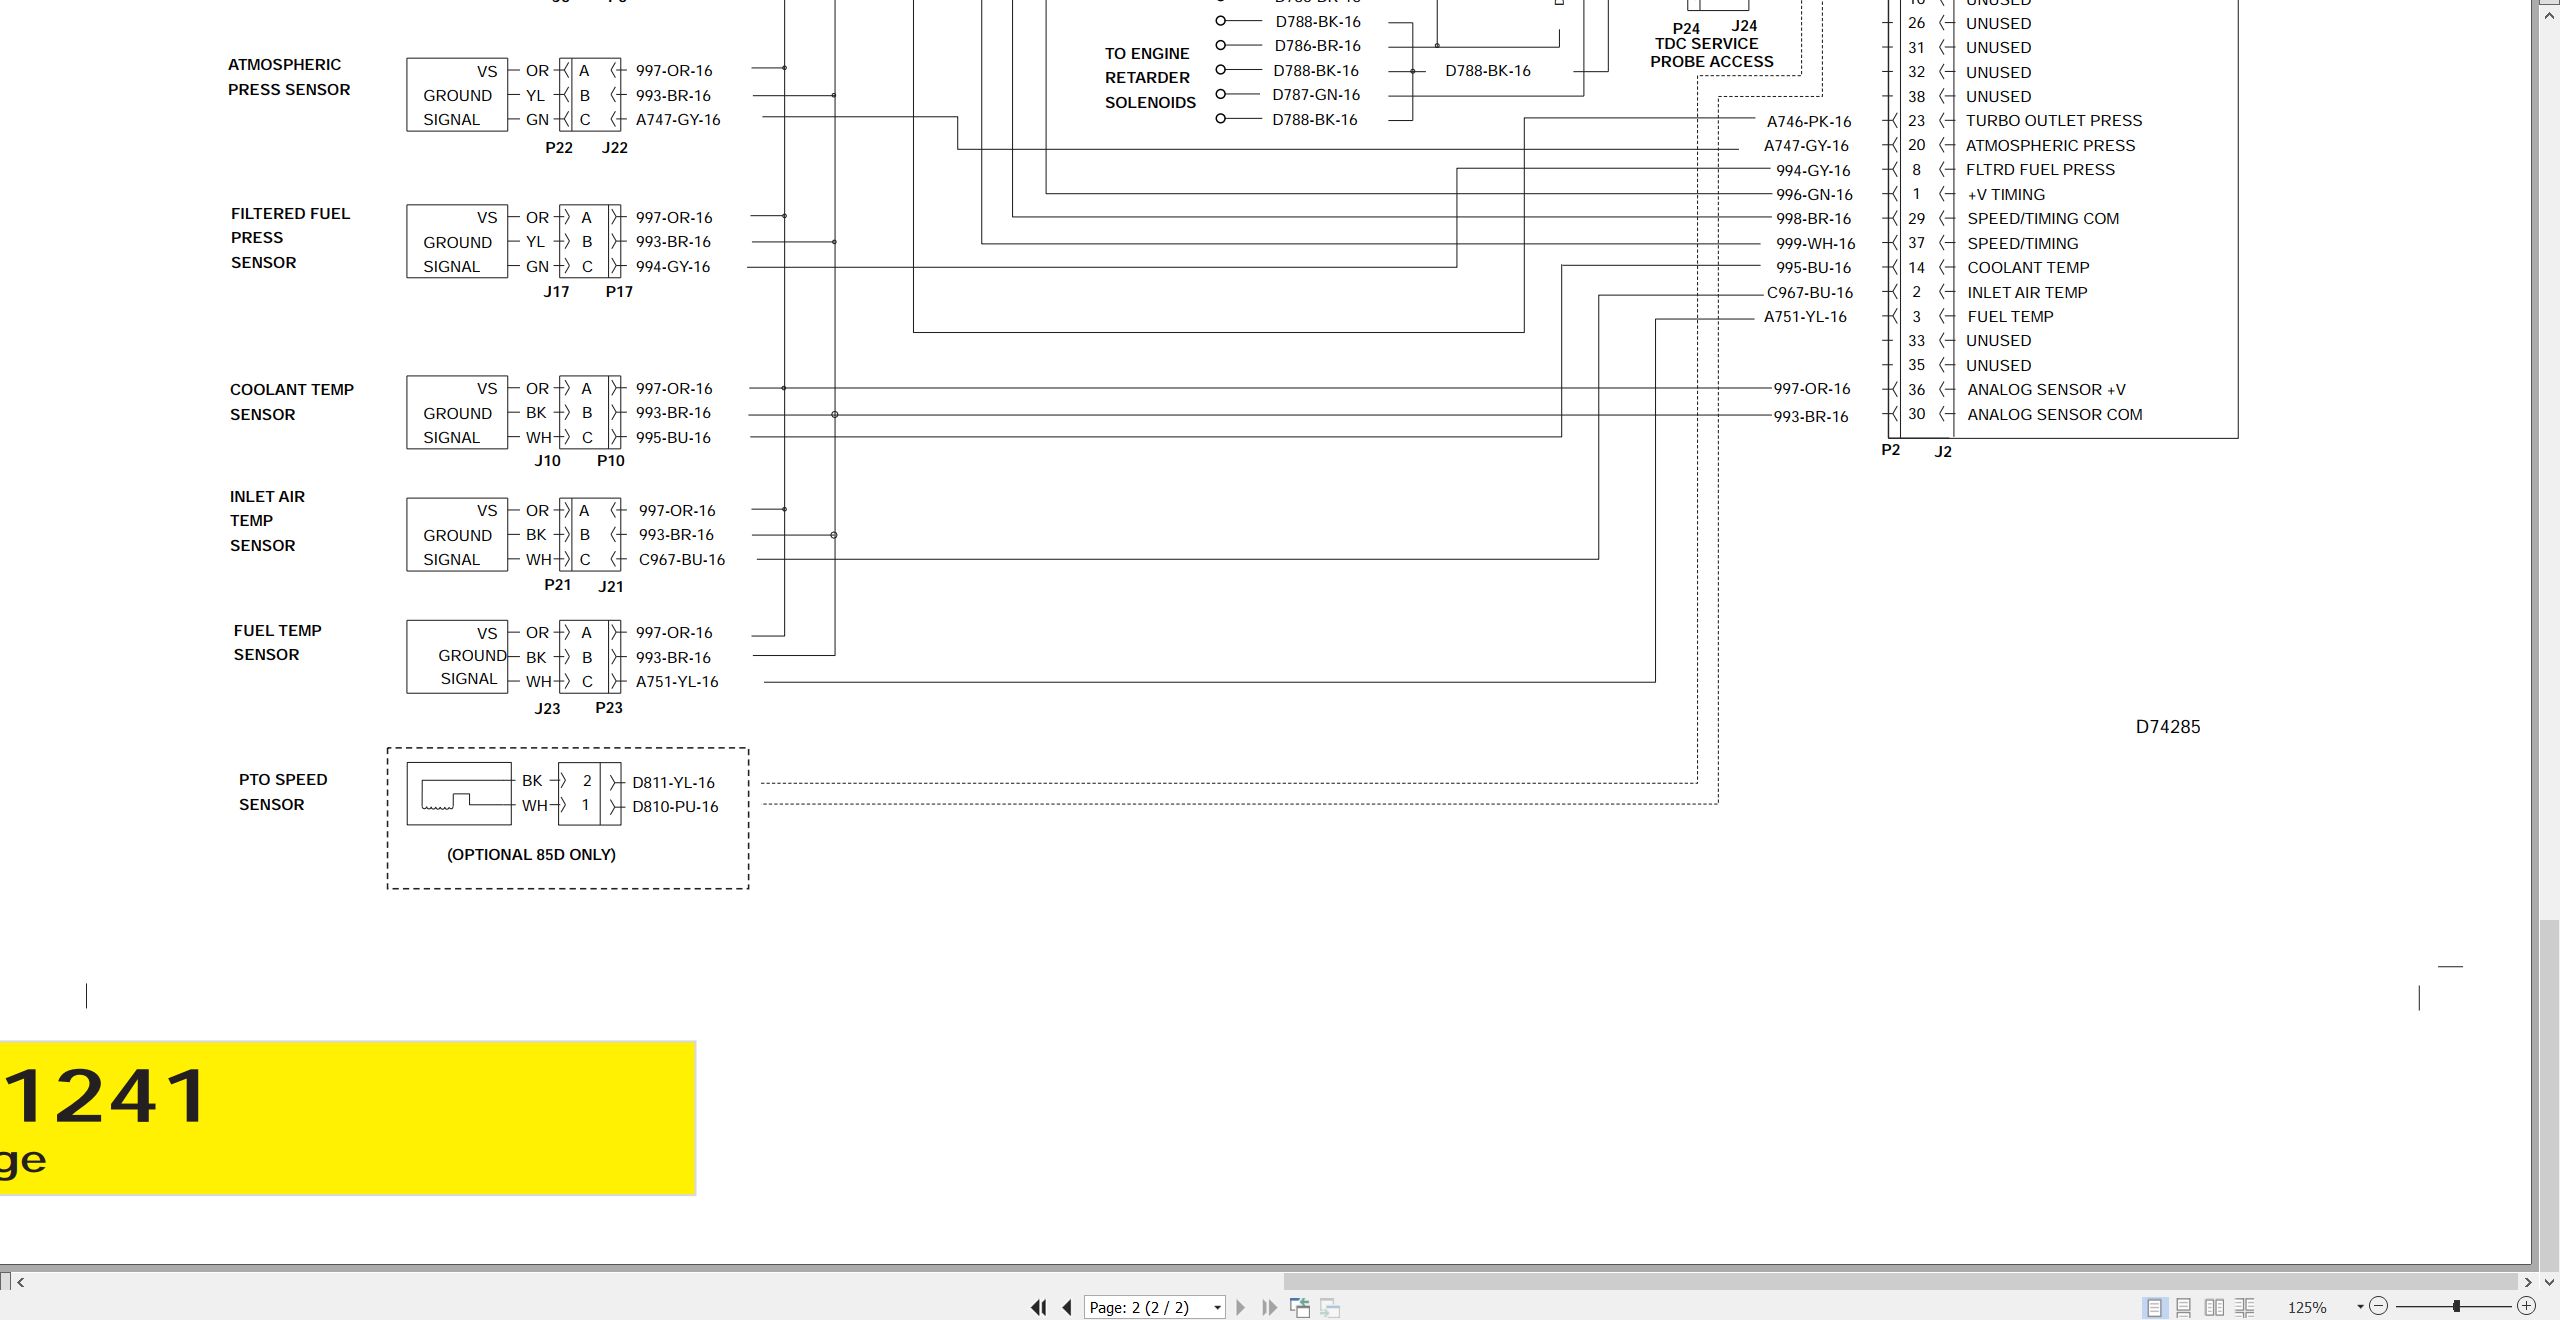Screen dimensions: 2560x1320
Task: Click the J2 connector label
Action: pos(1943,452)
